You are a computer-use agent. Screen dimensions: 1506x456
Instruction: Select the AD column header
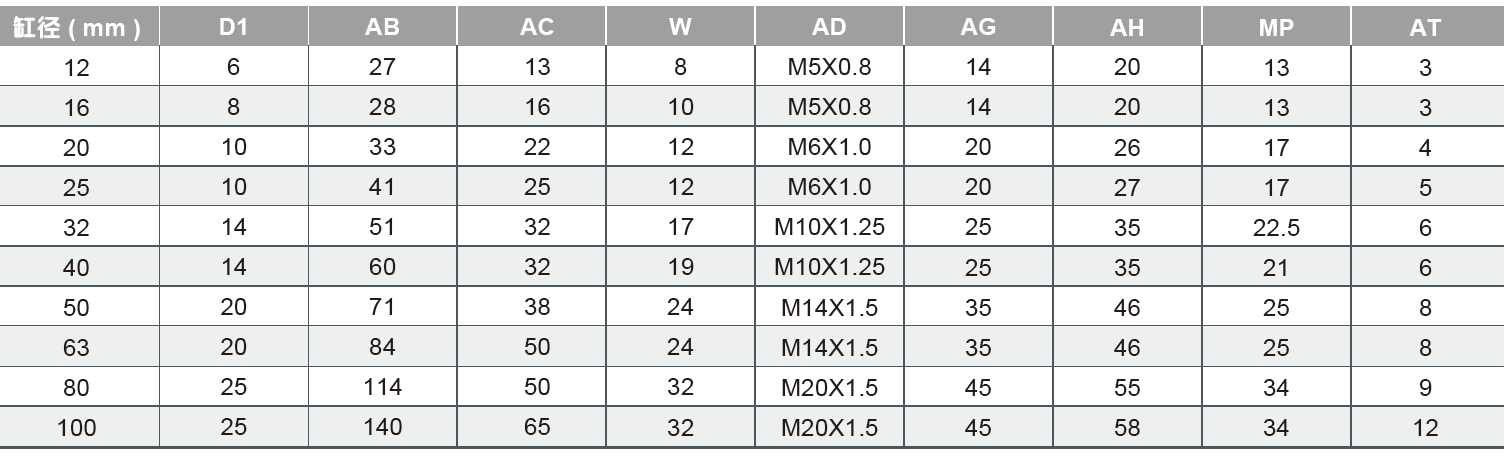coord(829,28)
